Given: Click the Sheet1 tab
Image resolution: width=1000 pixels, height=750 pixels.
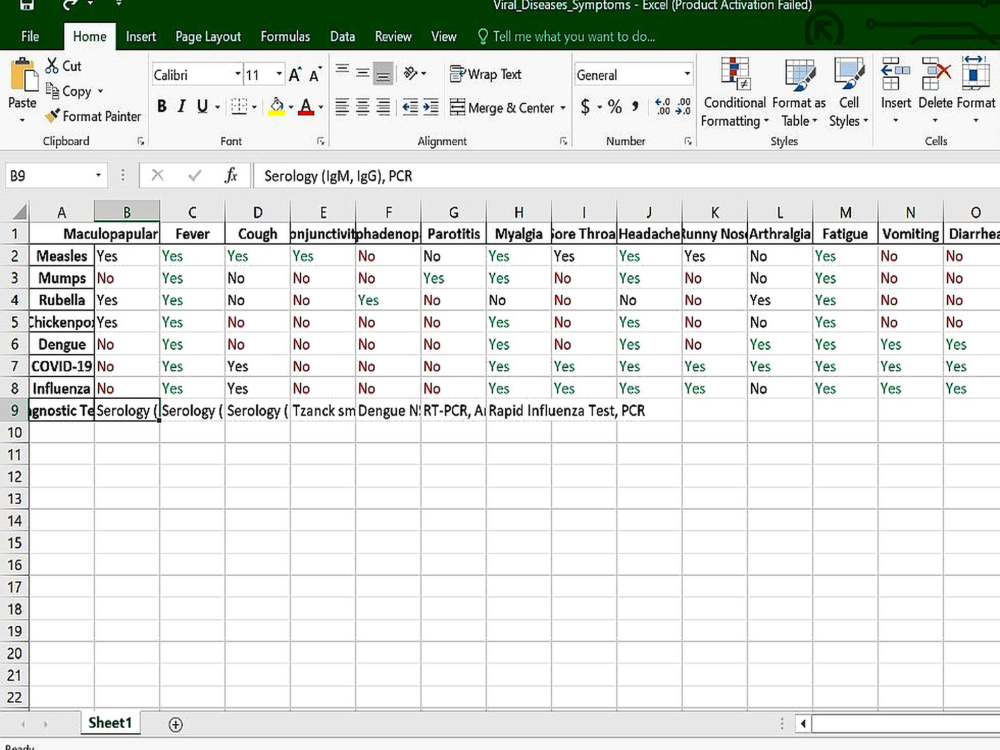Looking at the screenshot, I should point(110,723).
